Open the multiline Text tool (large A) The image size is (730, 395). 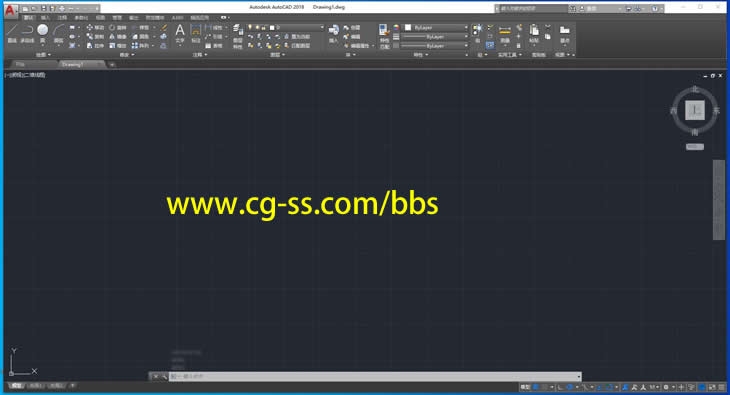180,34
